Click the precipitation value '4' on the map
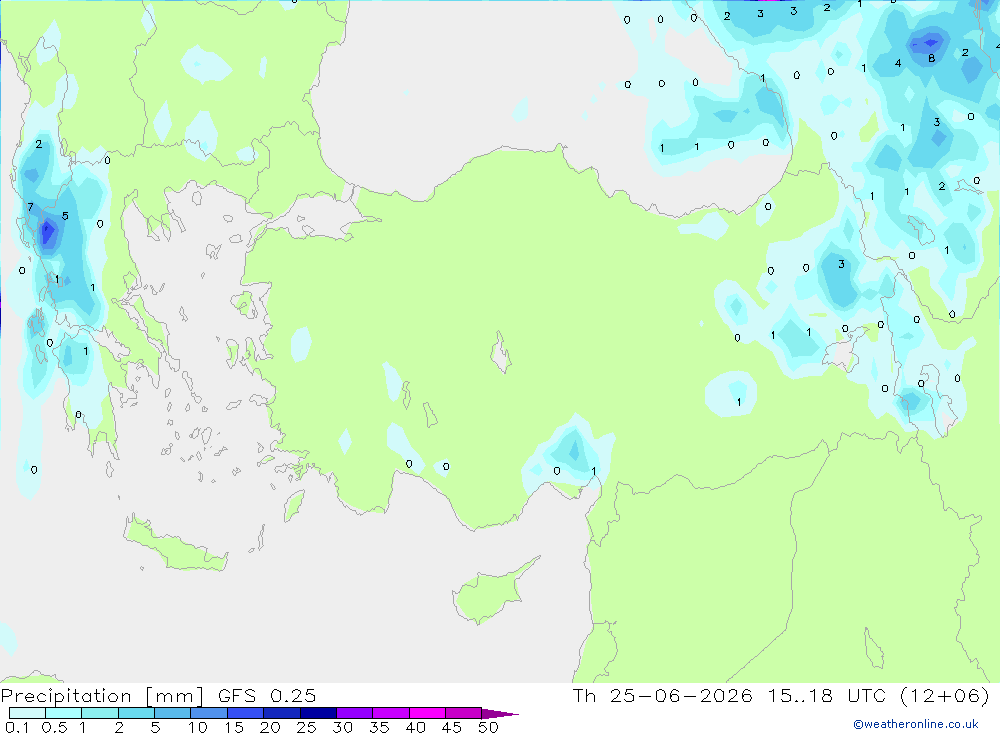Image resolution: width=1000 pixels, height=733 pixels. (x=898, y=63)
